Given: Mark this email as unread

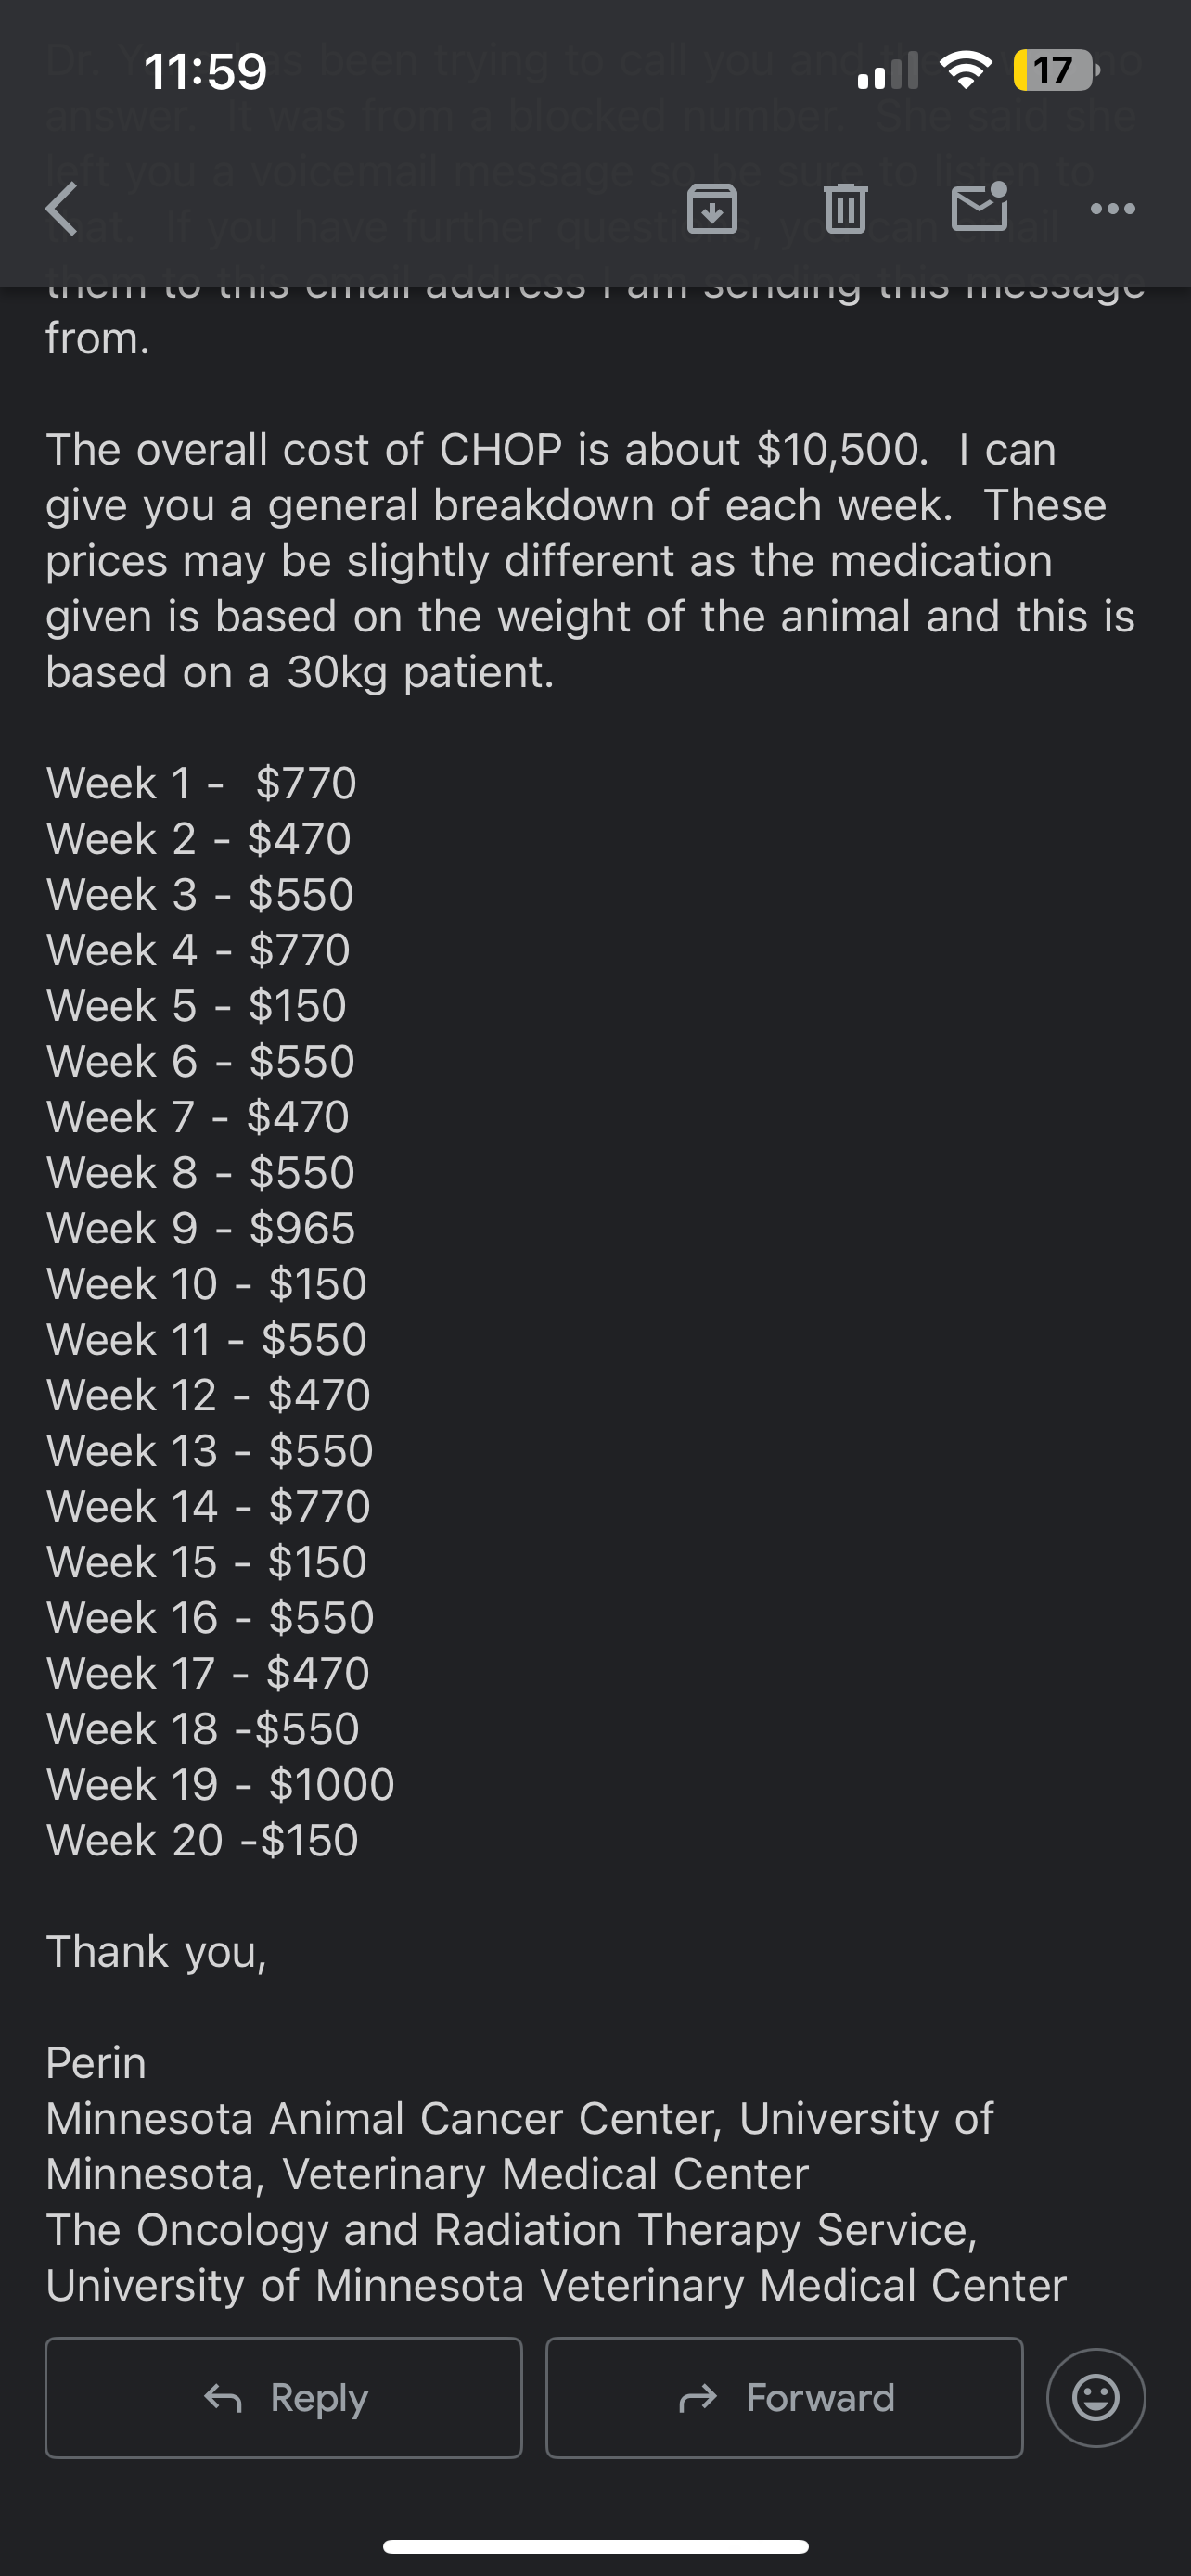Looking at the screenshot, I should [x=979, y=207].
